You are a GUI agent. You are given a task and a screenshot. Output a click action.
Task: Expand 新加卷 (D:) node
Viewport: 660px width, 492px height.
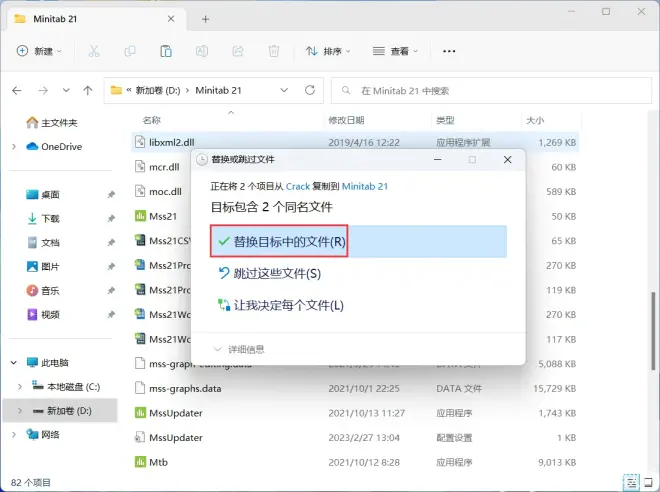20,410
